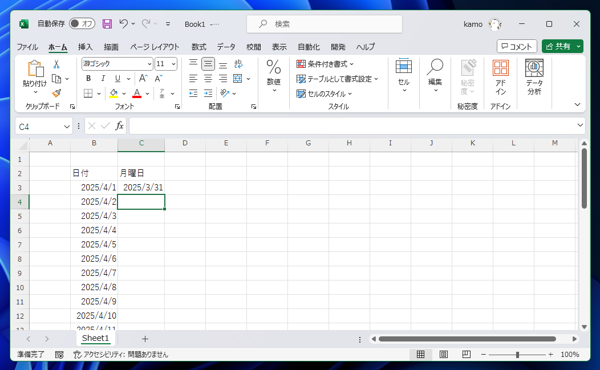Increase font size button

(143, 78)
